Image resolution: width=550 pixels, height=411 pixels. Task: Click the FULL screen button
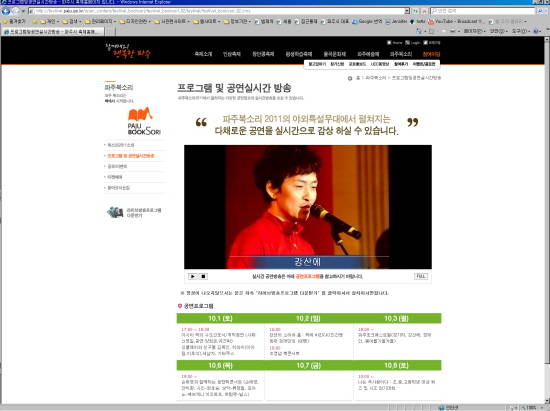(x=421, y=276)
